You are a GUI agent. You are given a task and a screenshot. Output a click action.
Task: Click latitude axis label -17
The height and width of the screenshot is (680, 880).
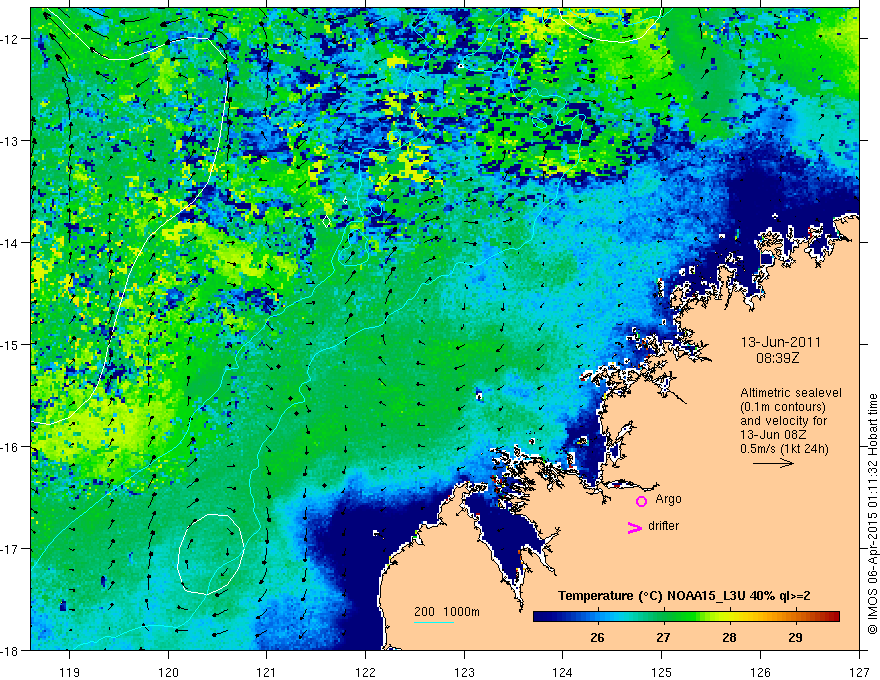[x=11, y=549]
